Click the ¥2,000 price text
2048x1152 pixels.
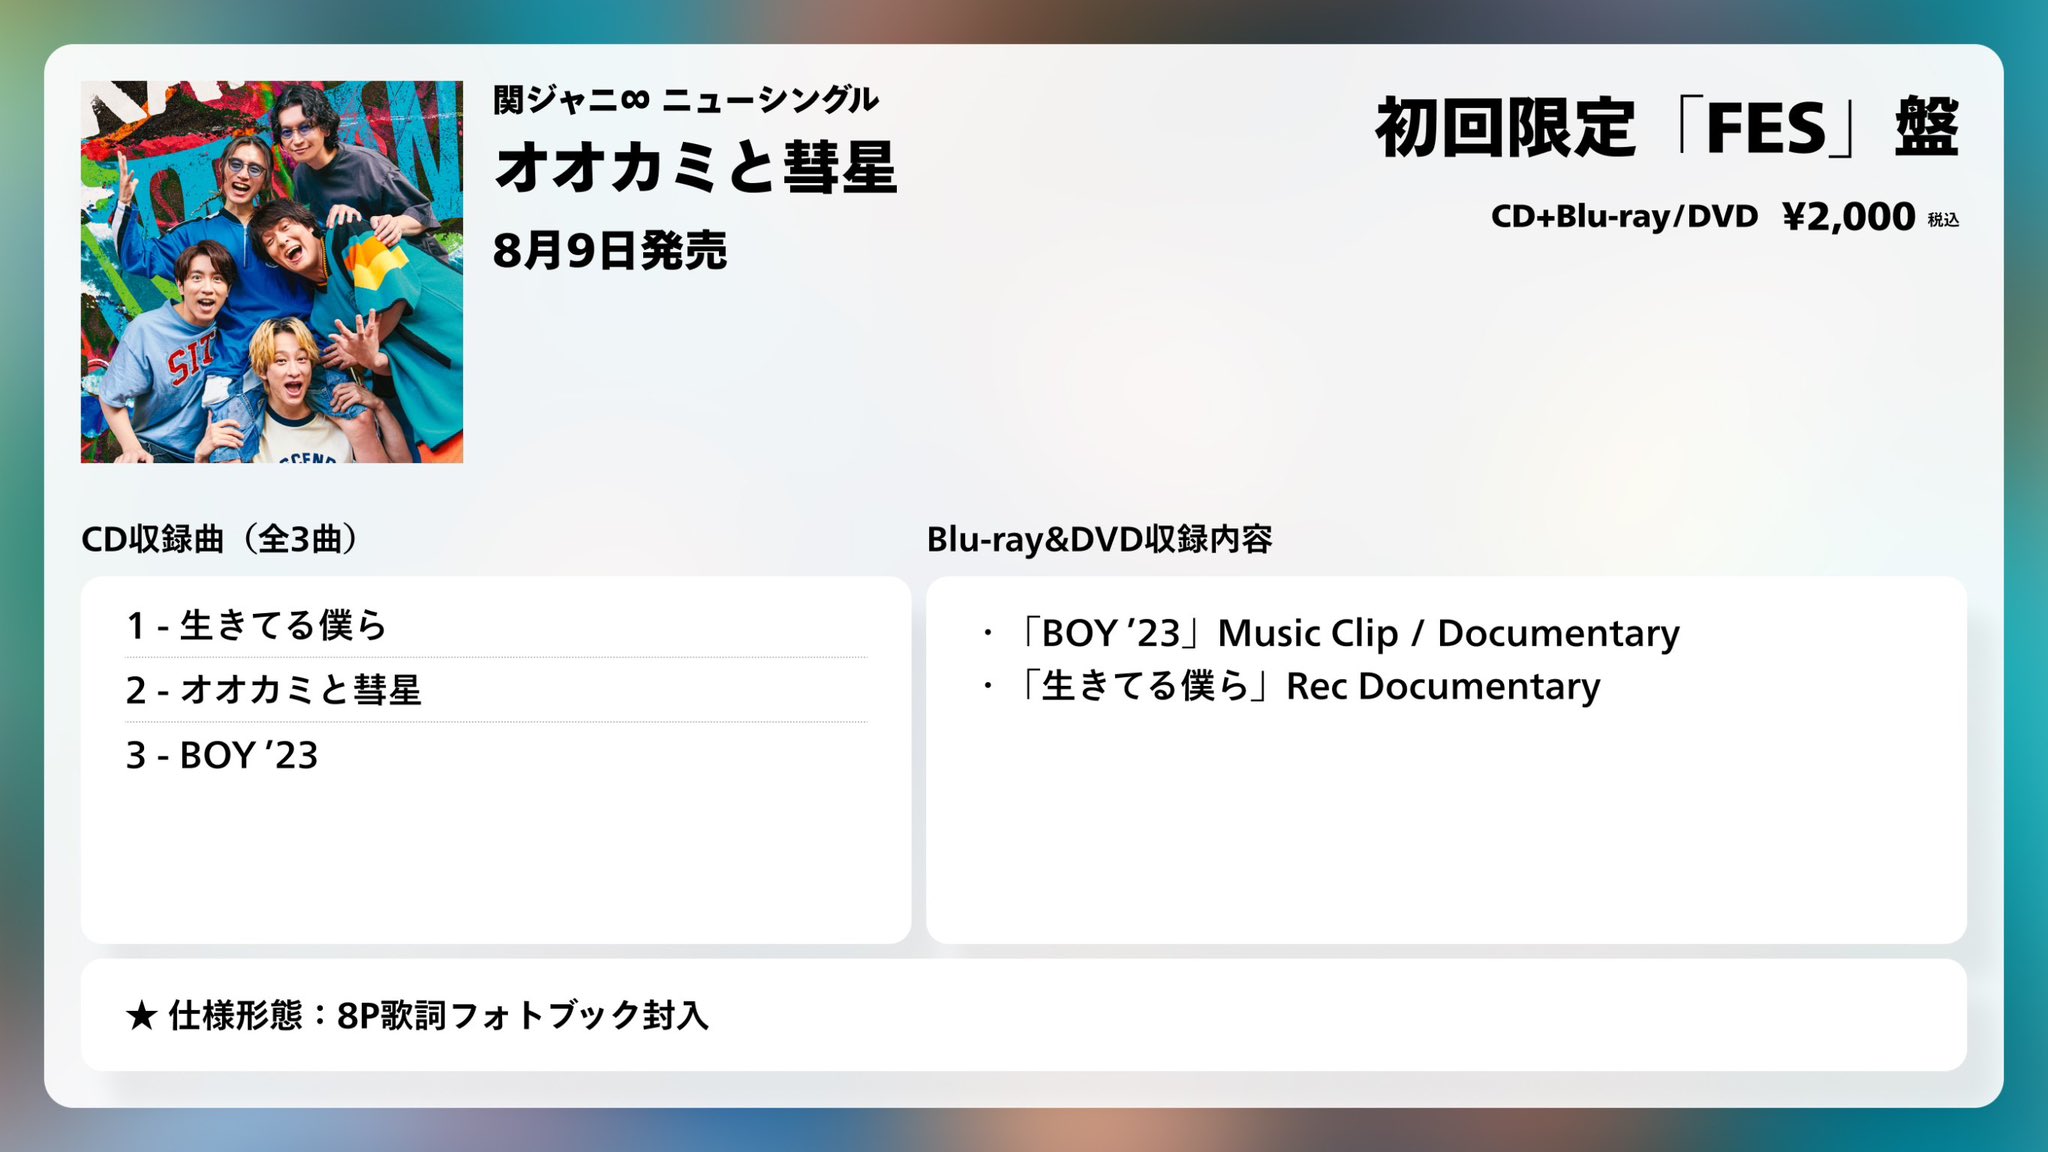pos(1848,216)
